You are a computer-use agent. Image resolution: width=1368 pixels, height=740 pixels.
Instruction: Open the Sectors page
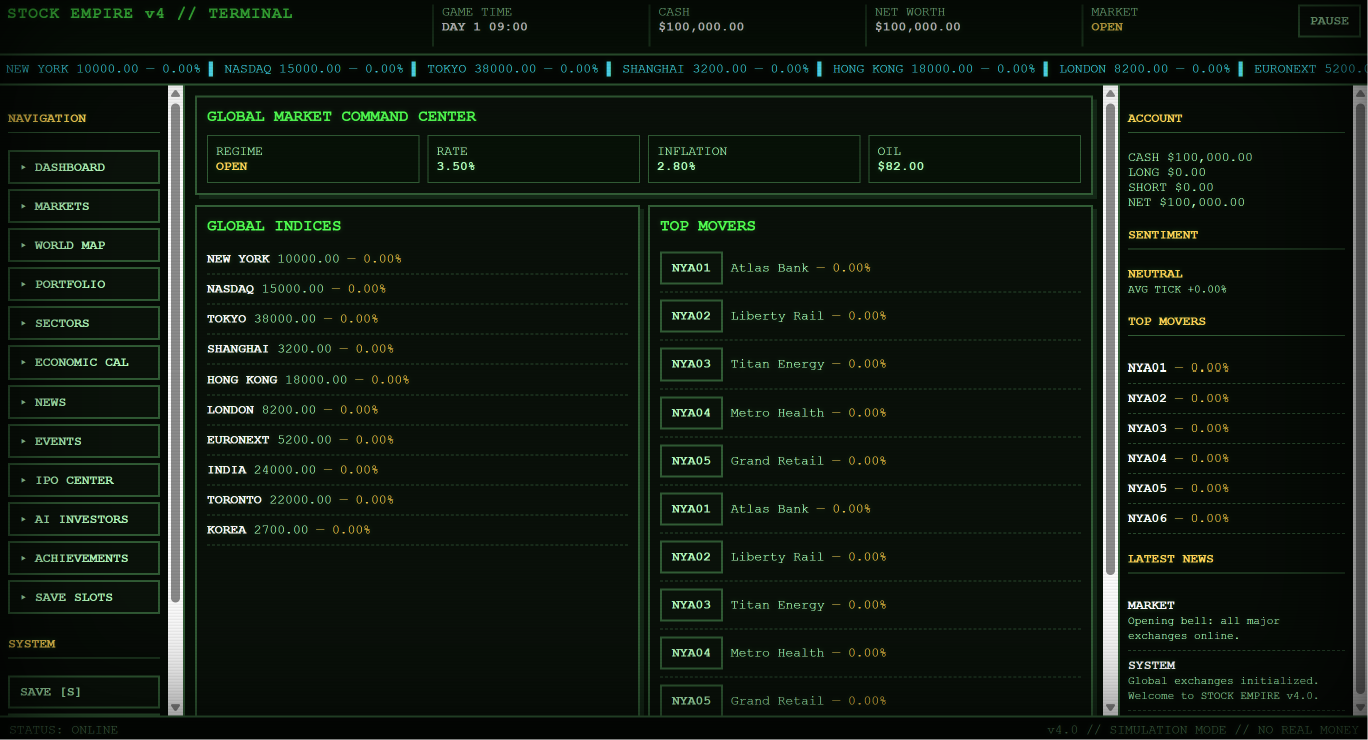tap(84, 323)
